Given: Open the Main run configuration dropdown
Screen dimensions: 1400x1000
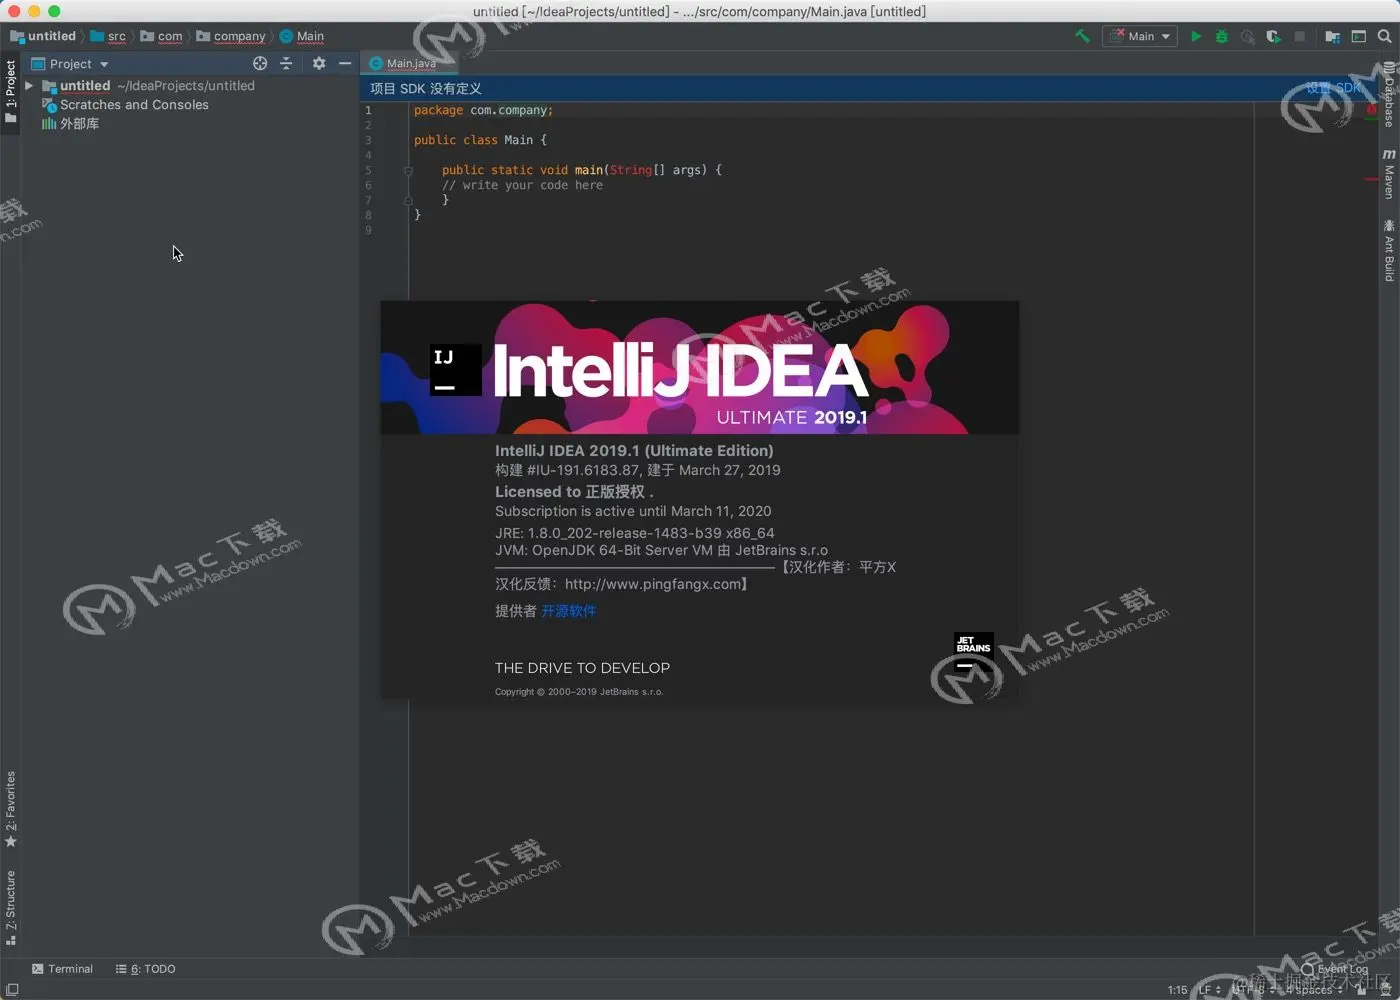Looking at the screenshot, I should (1140, 36).
